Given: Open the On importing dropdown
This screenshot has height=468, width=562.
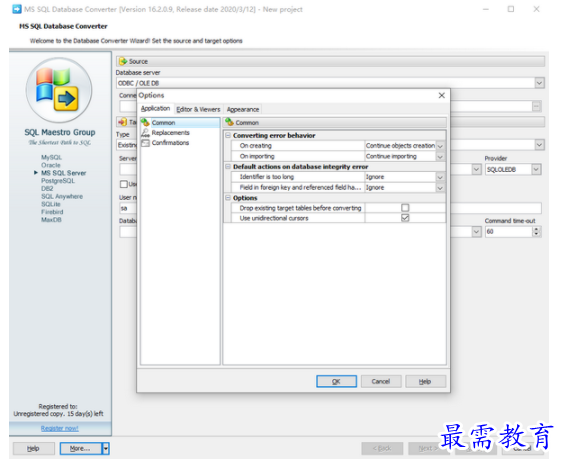Looking at the screenshot, I should (x=440, y=157).
